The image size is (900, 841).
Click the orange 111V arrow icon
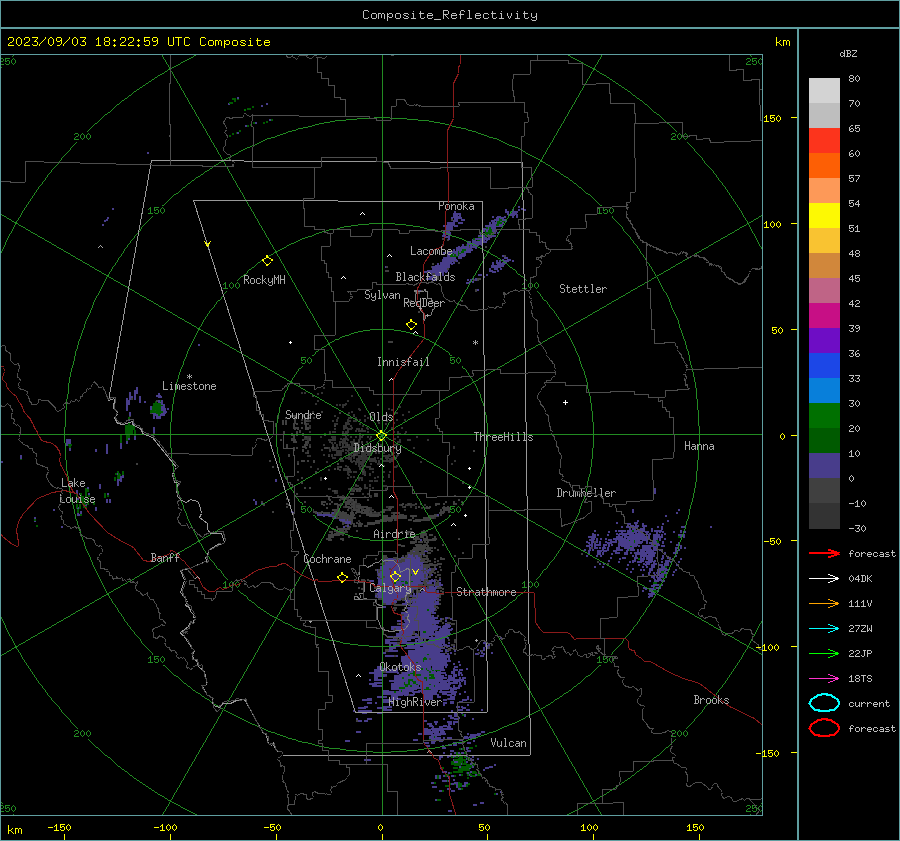(x=824, y=603)
